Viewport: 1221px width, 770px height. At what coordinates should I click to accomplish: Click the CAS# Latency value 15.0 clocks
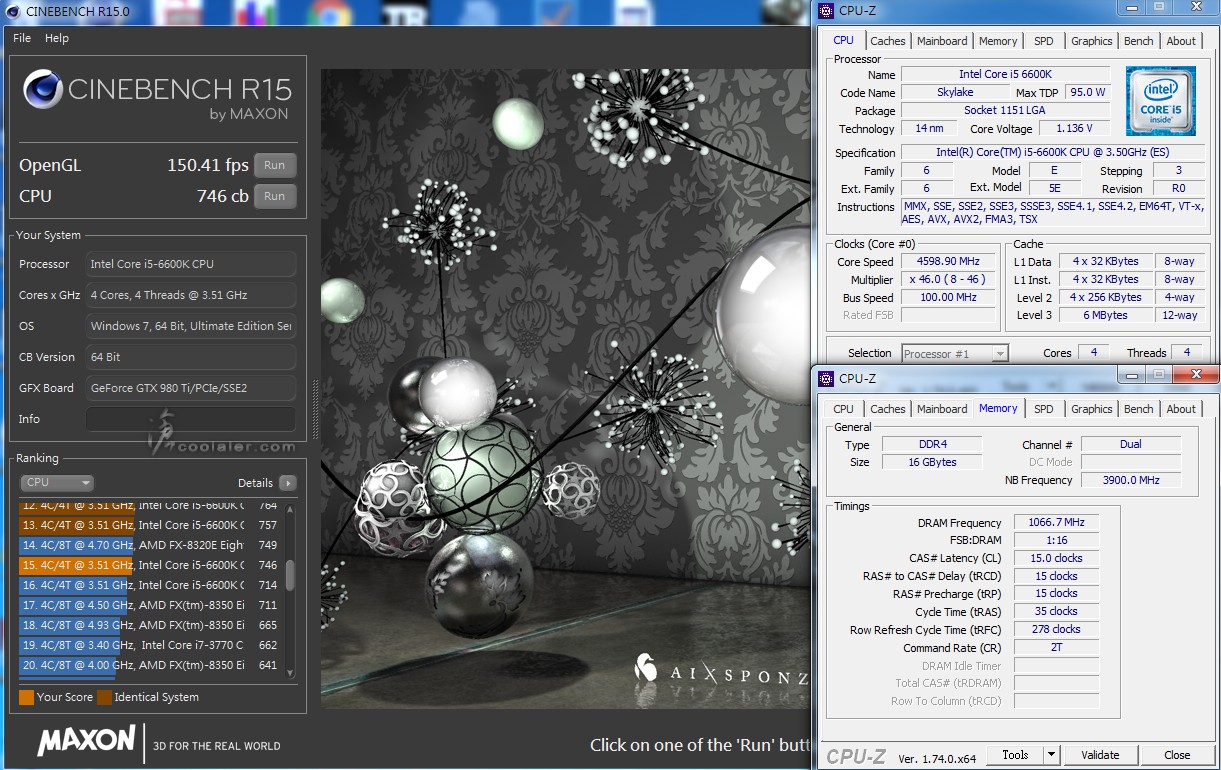[x=1056, y=558]
